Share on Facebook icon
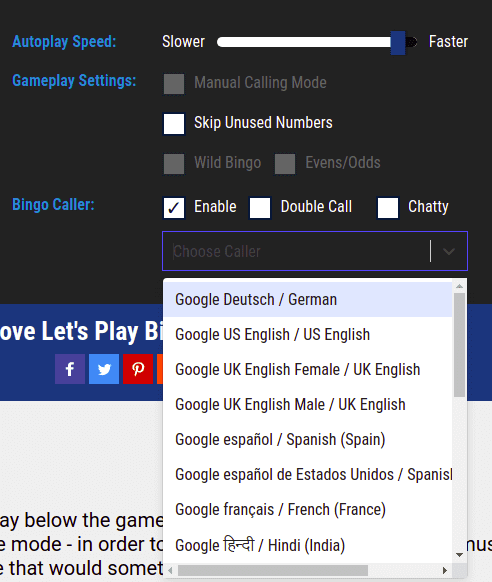This screenshot has height=582, width=492. click(x=70, y=369)
